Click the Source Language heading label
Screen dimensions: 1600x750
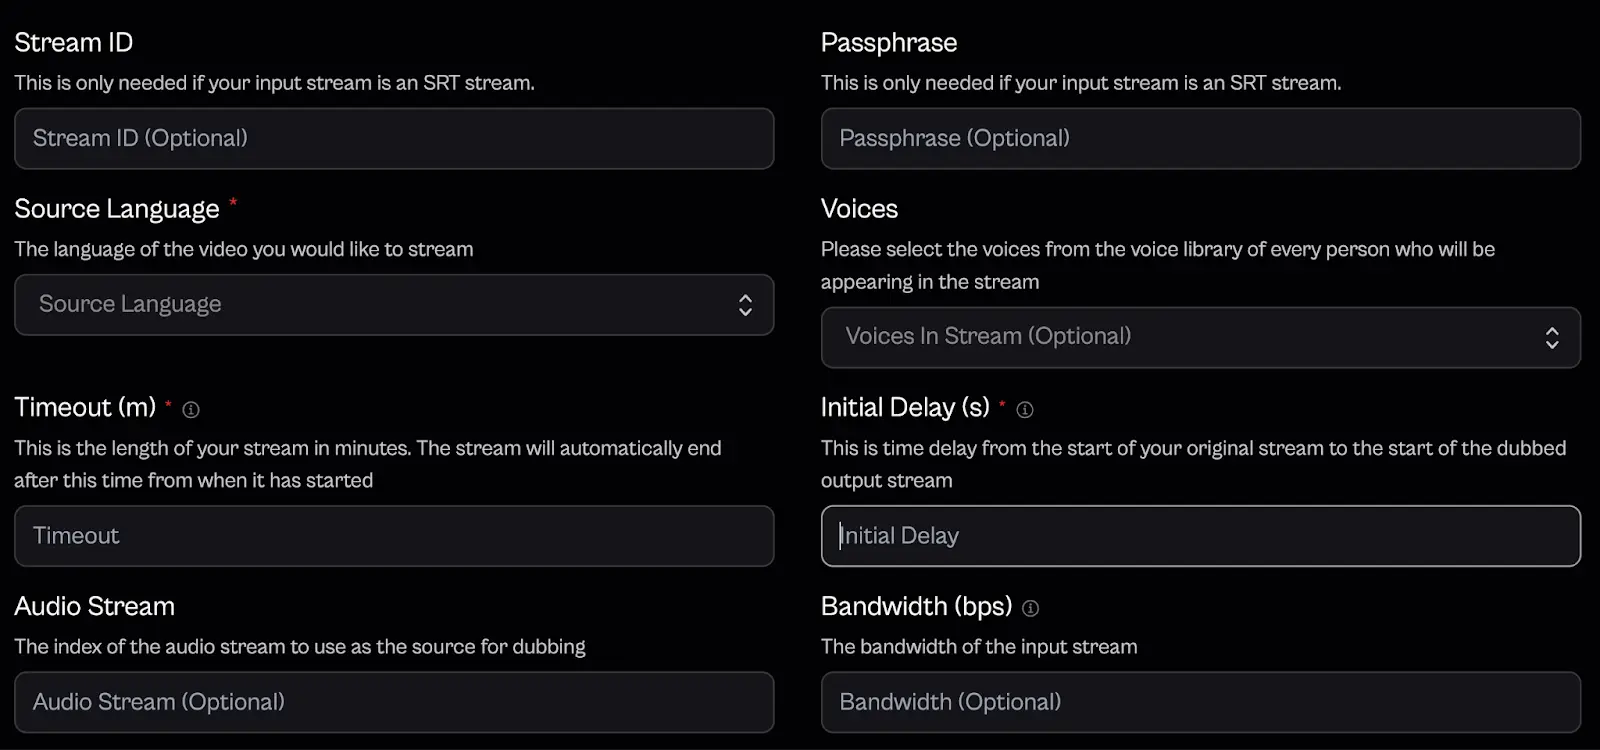pos(117,209)
